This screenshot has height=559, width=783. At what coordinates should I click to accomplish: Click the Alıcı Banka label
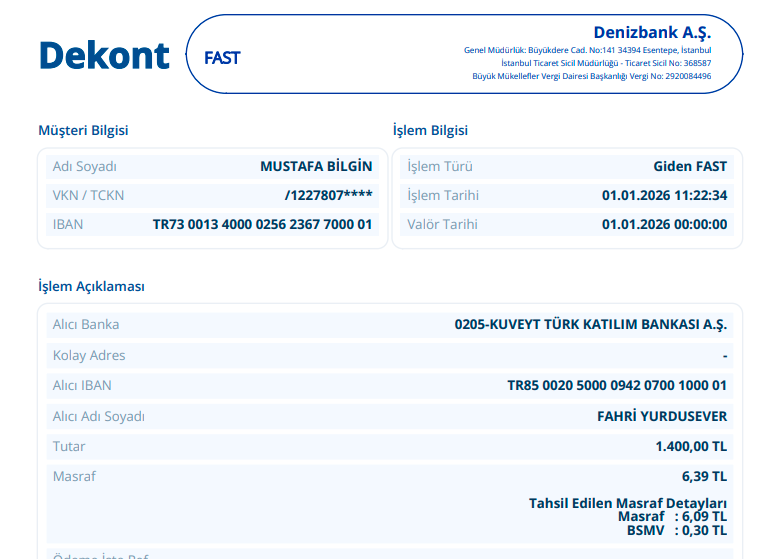86,325
